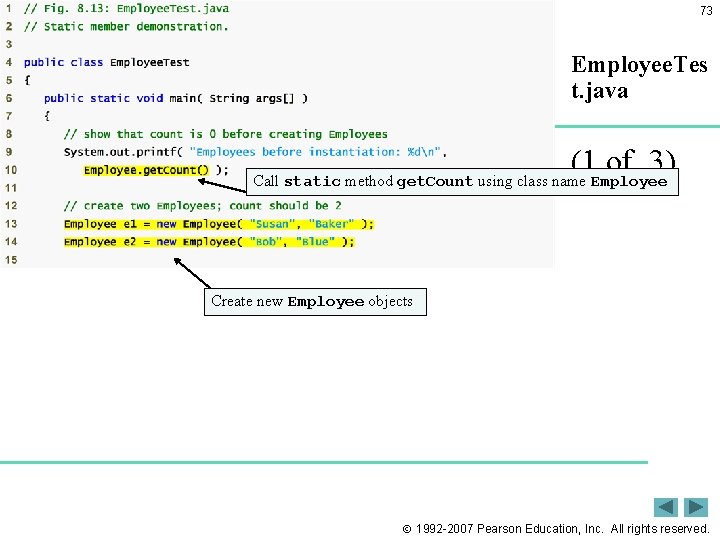Click the highlighted Employee e2 Bob Blue line
This screenshot has width=720, height=540.
coord(209,242)
